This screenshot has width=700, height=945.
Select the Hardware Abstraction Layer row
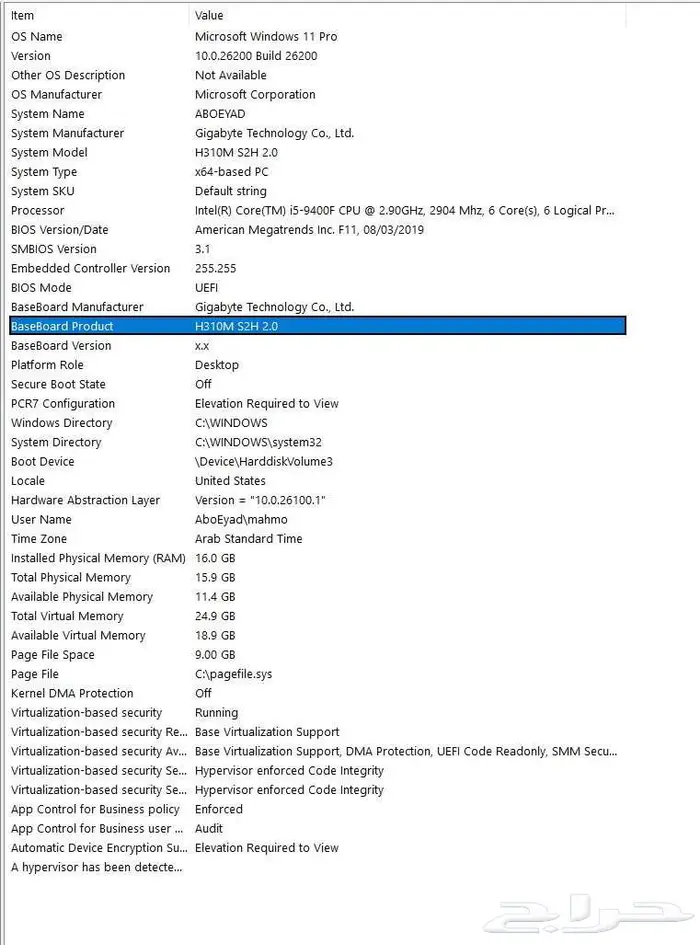click(x=318, y=500)
